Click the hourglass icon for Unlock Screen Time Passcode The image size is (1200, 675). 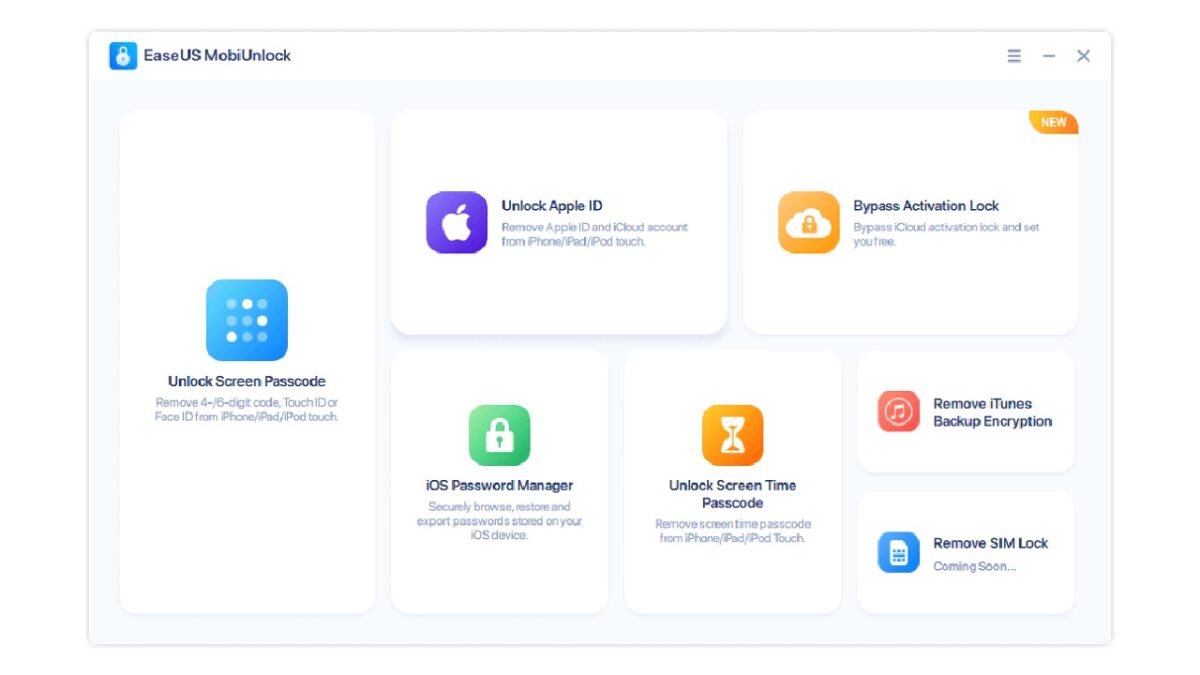pos(732,434)
